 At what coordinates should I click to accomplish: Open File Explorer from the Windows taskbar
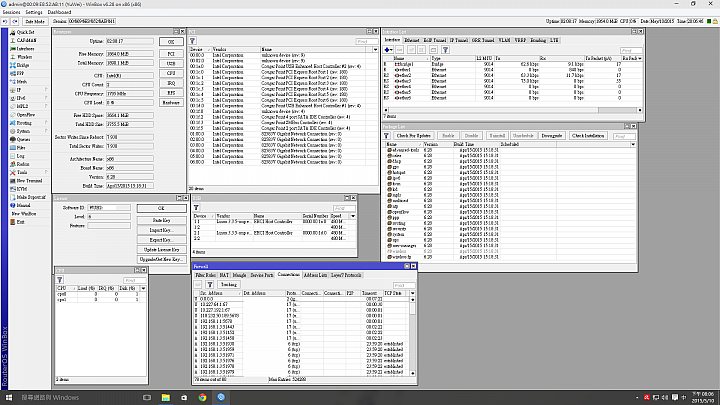tap(166, 397)
